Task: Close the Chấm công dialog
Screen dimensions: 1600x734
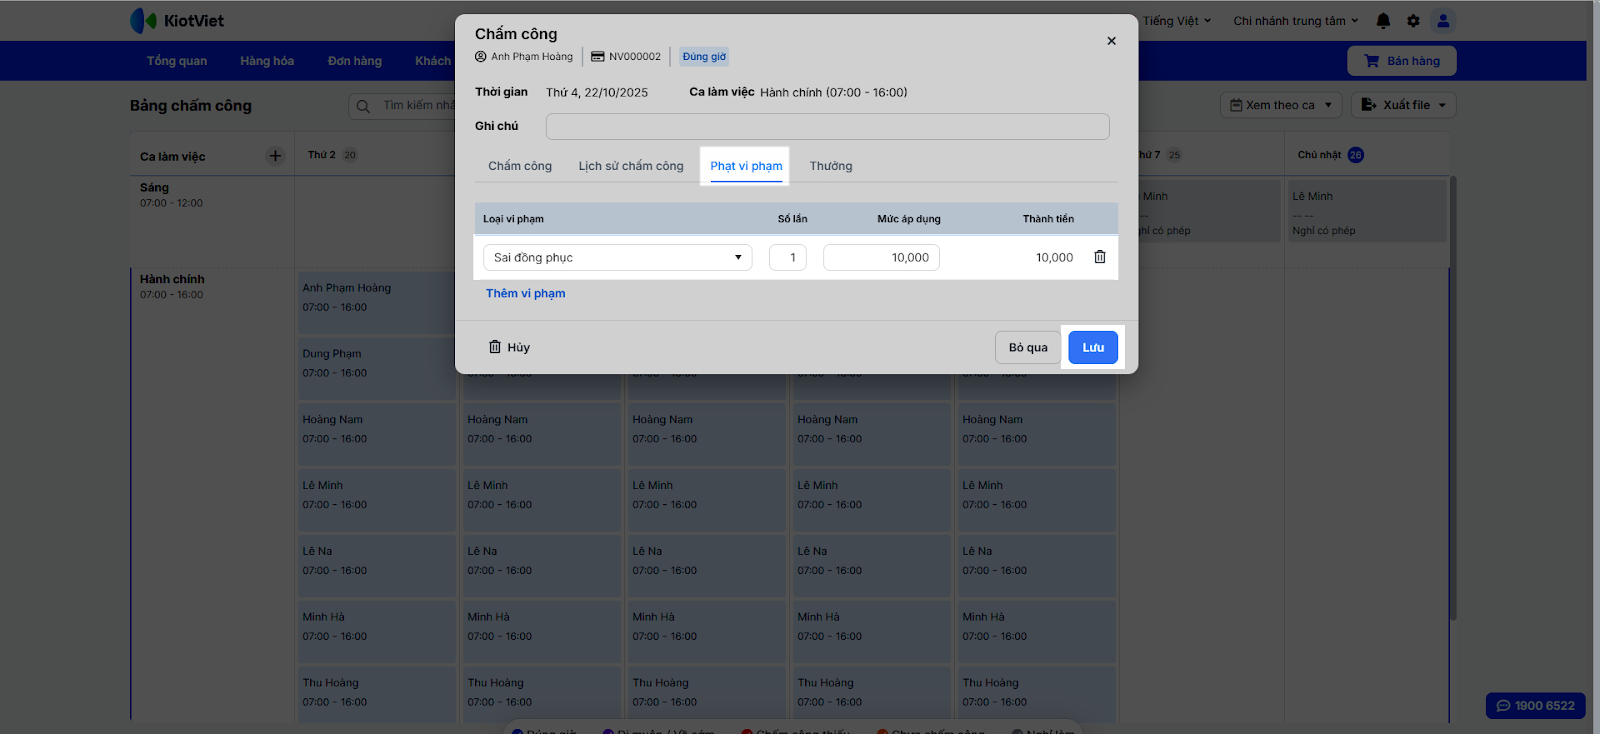Action: coord(1111,41)
